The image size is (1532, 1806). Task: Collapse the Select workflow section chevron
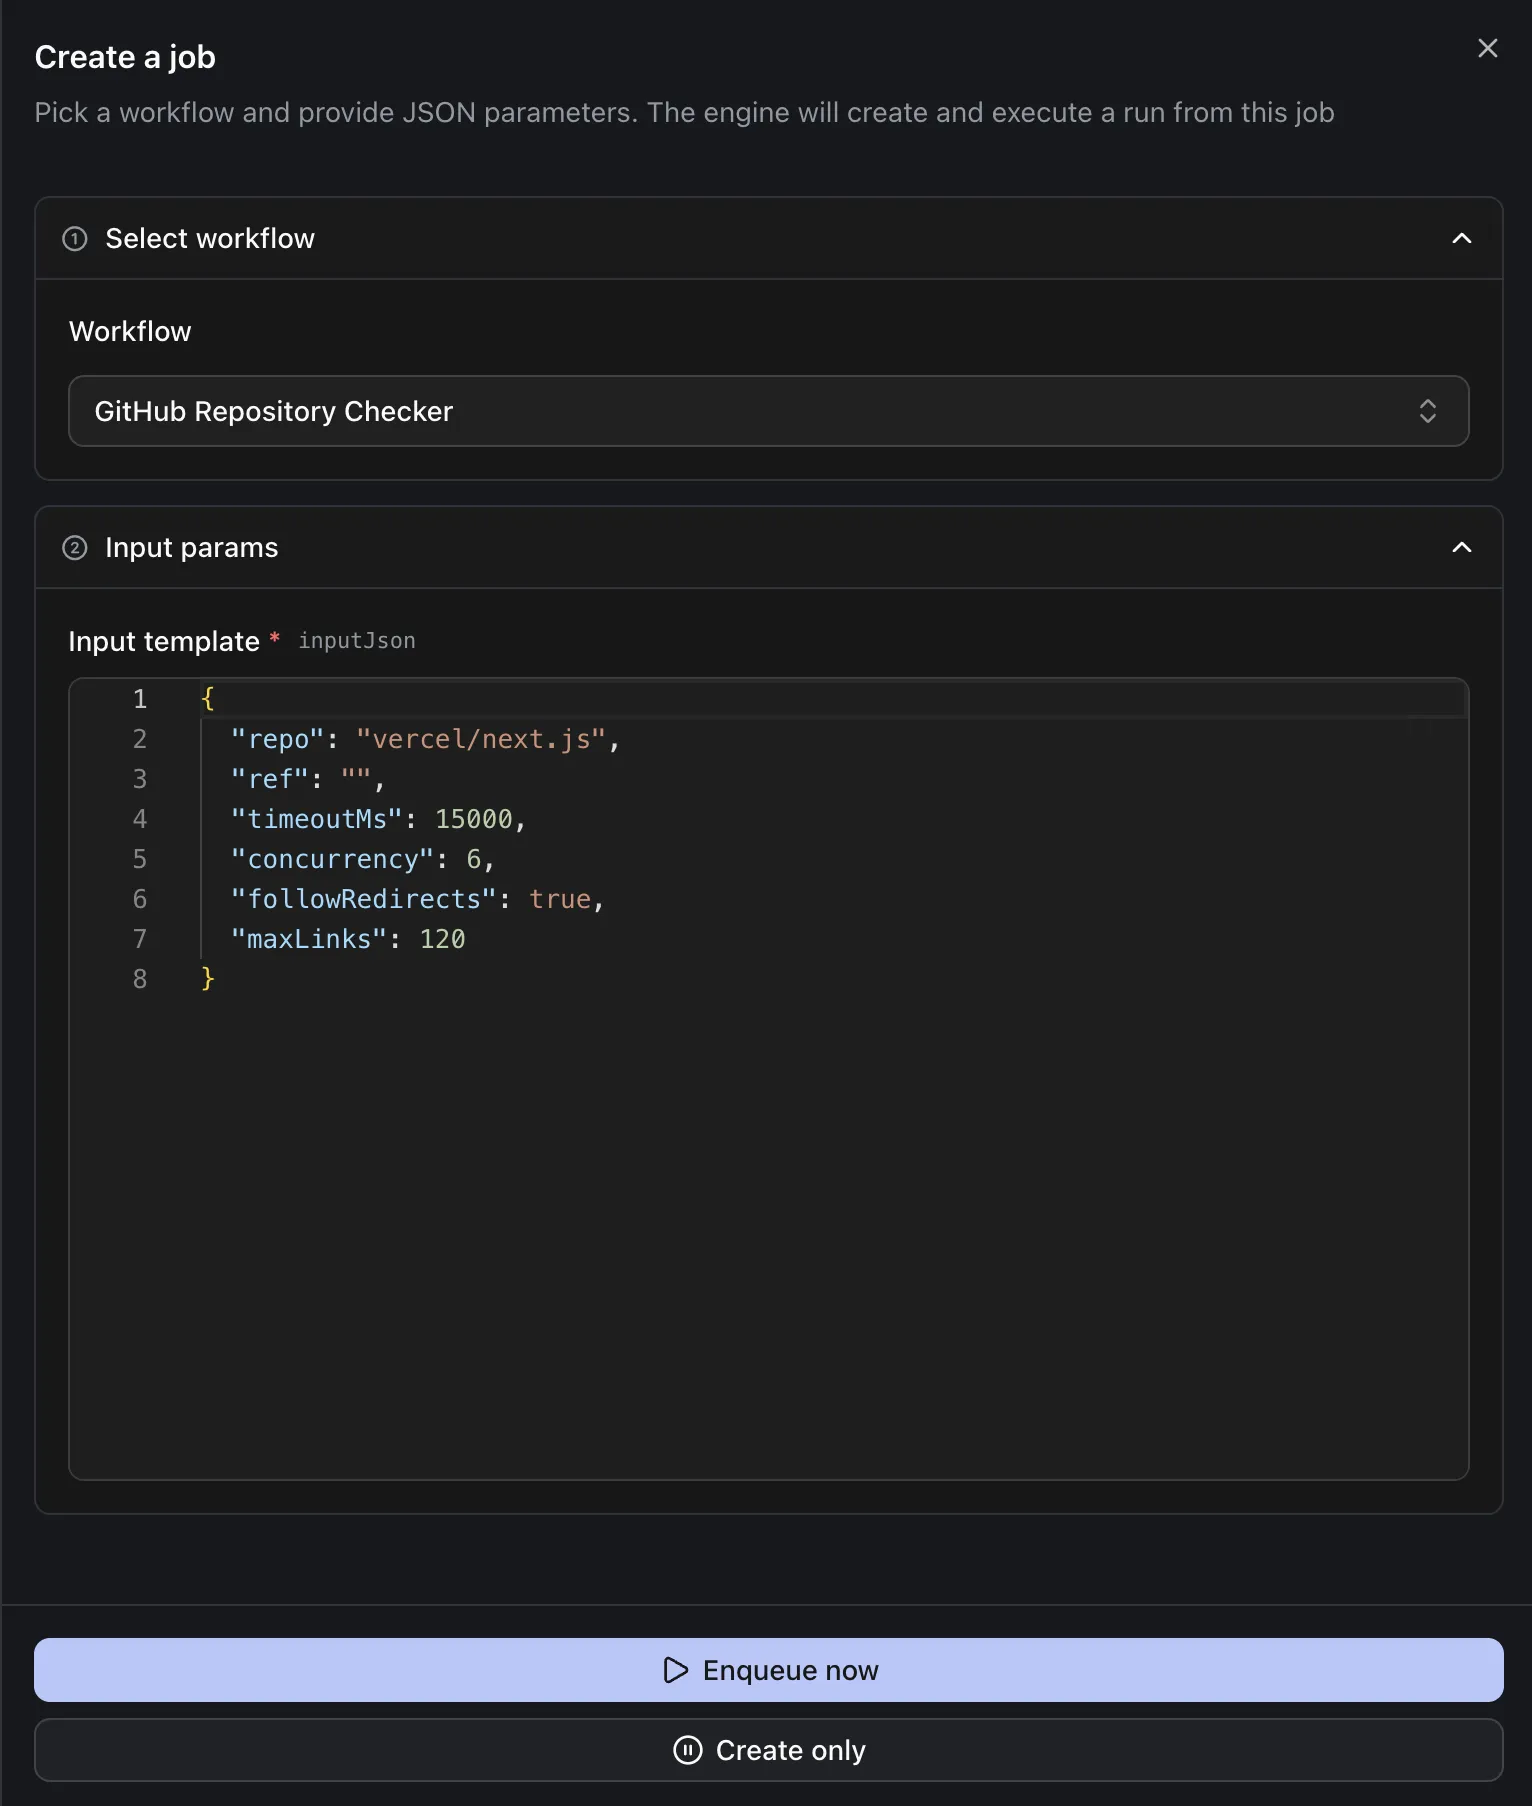coord(1461,239)
